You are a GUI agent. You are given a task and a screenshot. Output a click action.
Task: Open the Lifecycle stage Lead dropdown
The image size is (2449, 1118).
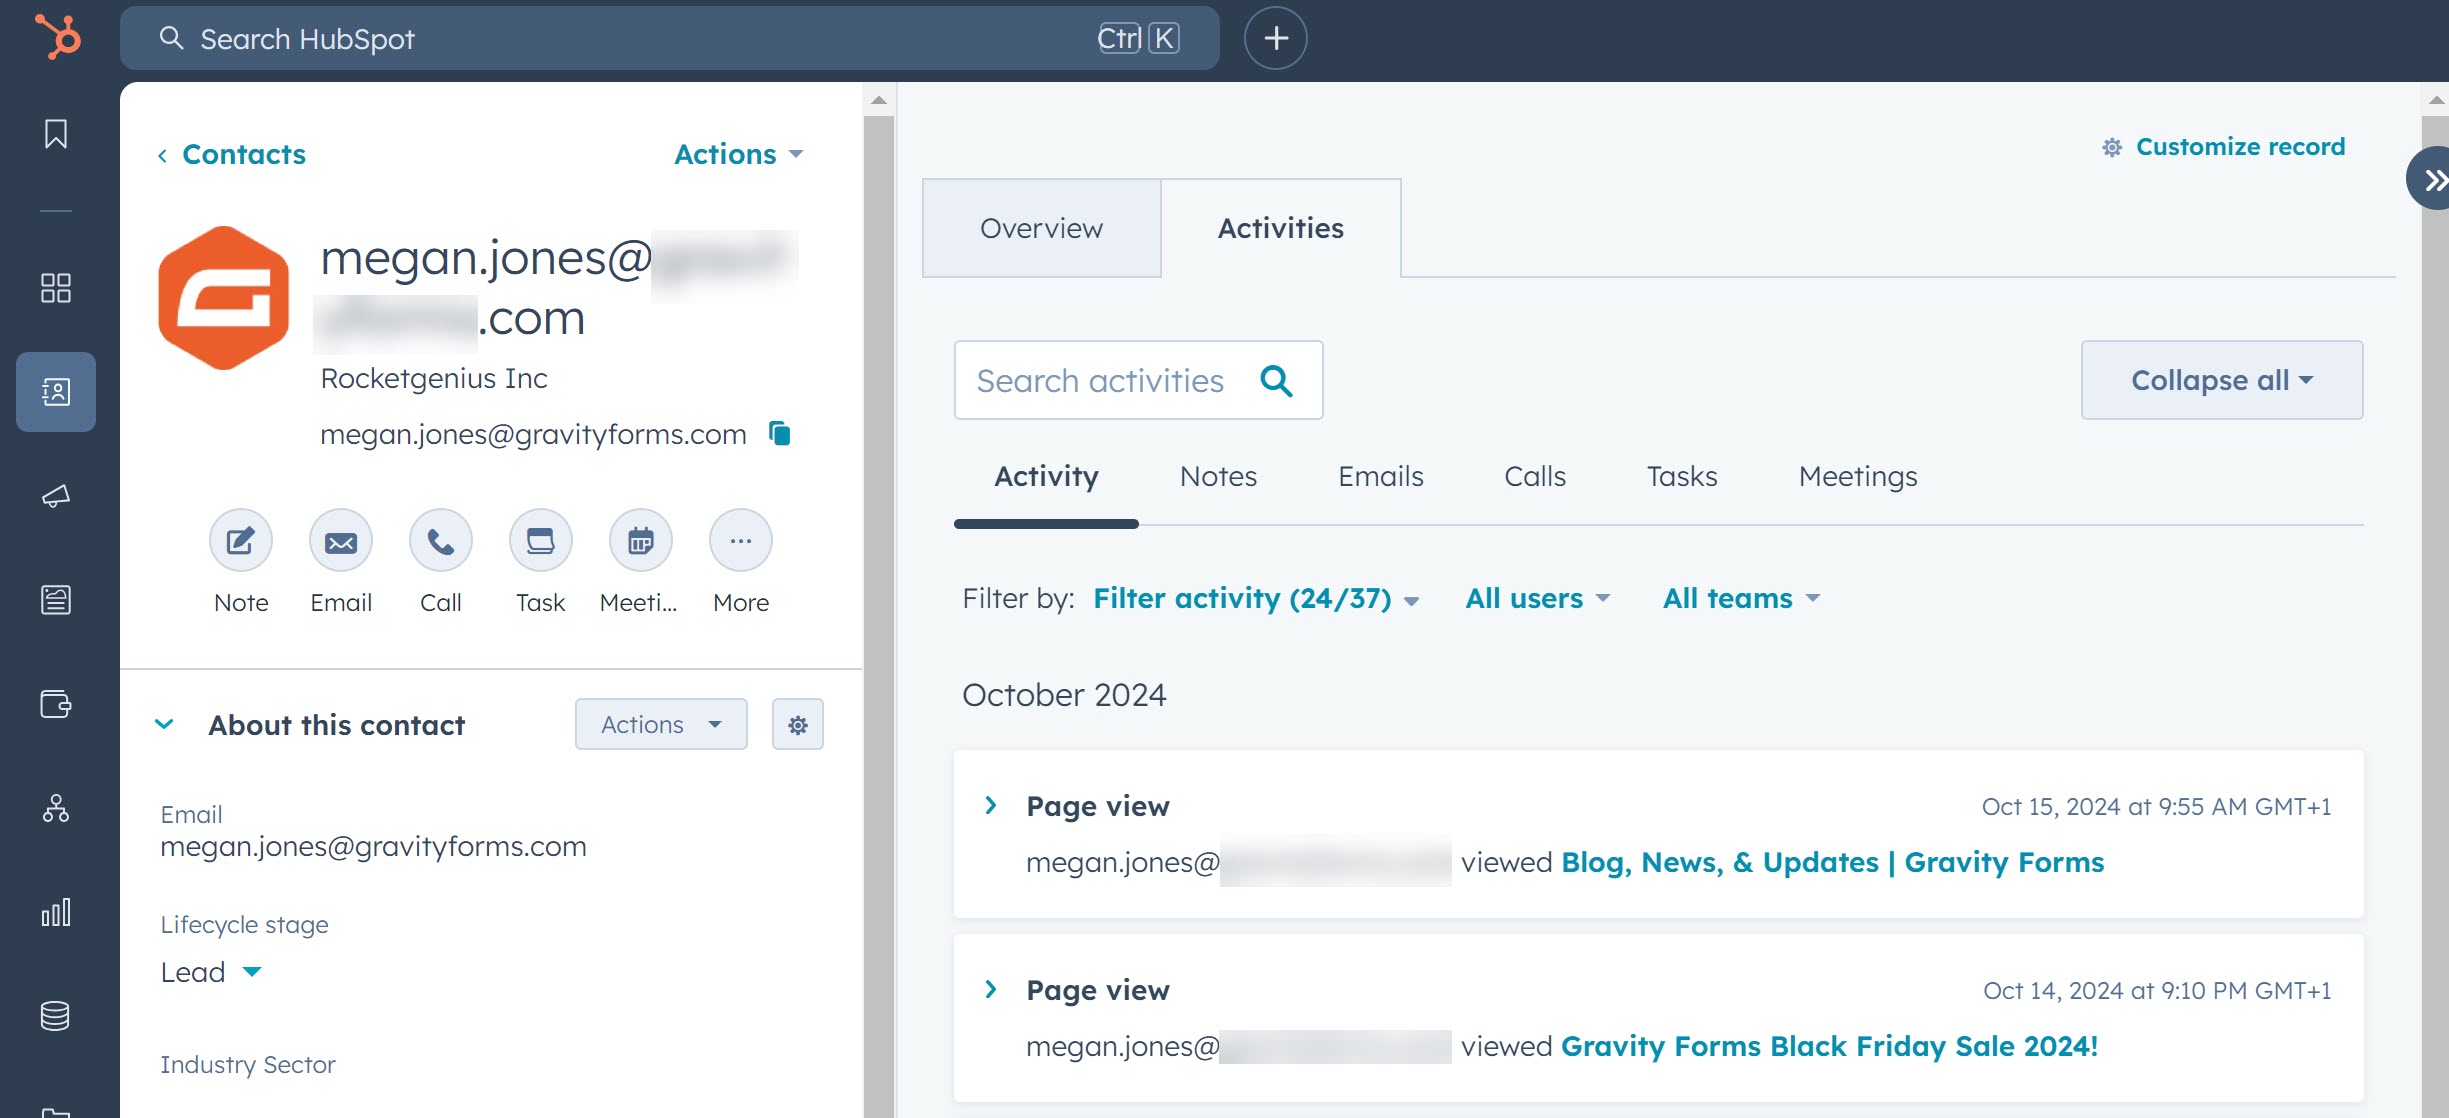[211, 972]
